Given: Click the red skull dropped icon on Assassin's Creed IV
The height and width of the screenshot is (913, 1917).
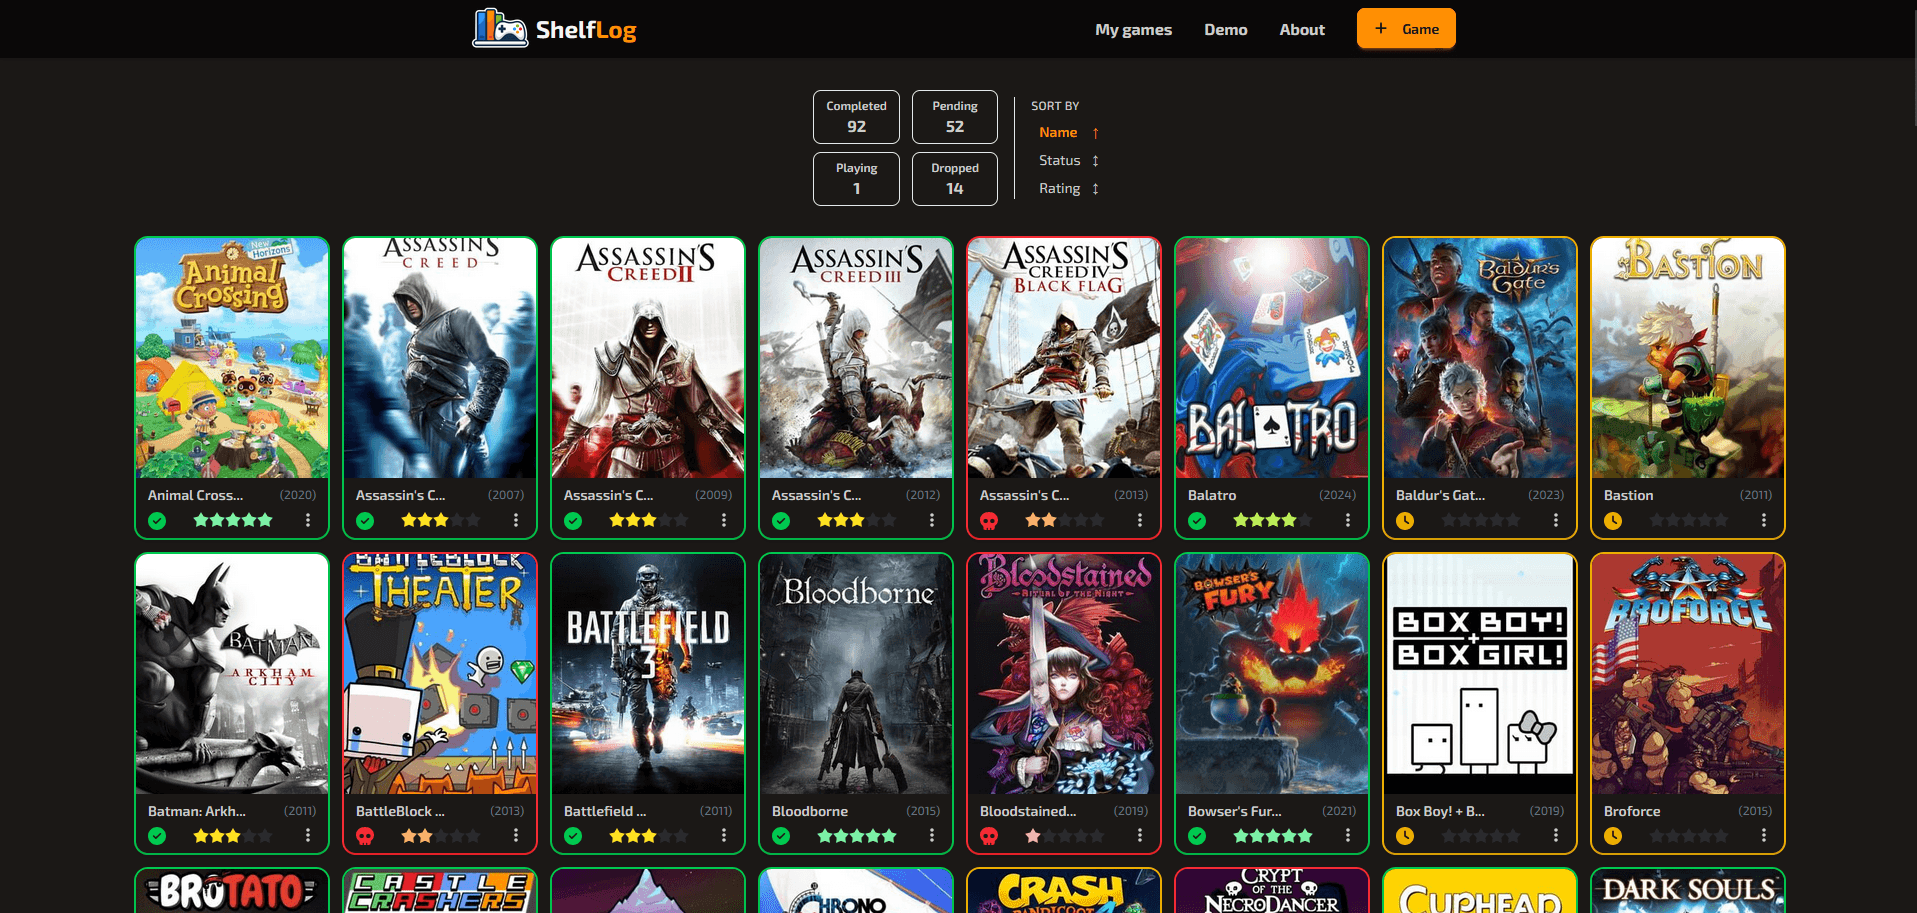Looking at the screenshot, I should click(x=989, y=520).
